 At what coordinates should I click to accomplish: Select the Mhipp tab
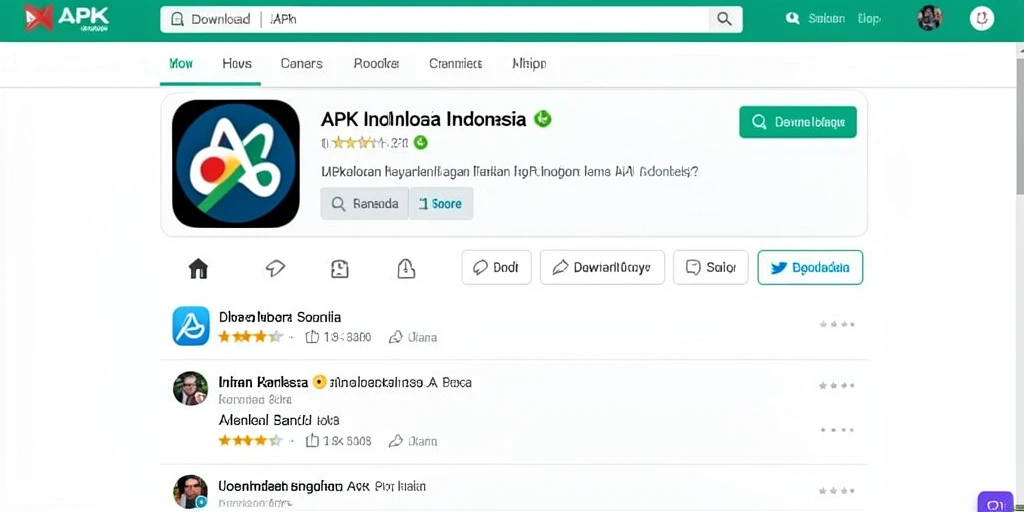coord(529,63)
